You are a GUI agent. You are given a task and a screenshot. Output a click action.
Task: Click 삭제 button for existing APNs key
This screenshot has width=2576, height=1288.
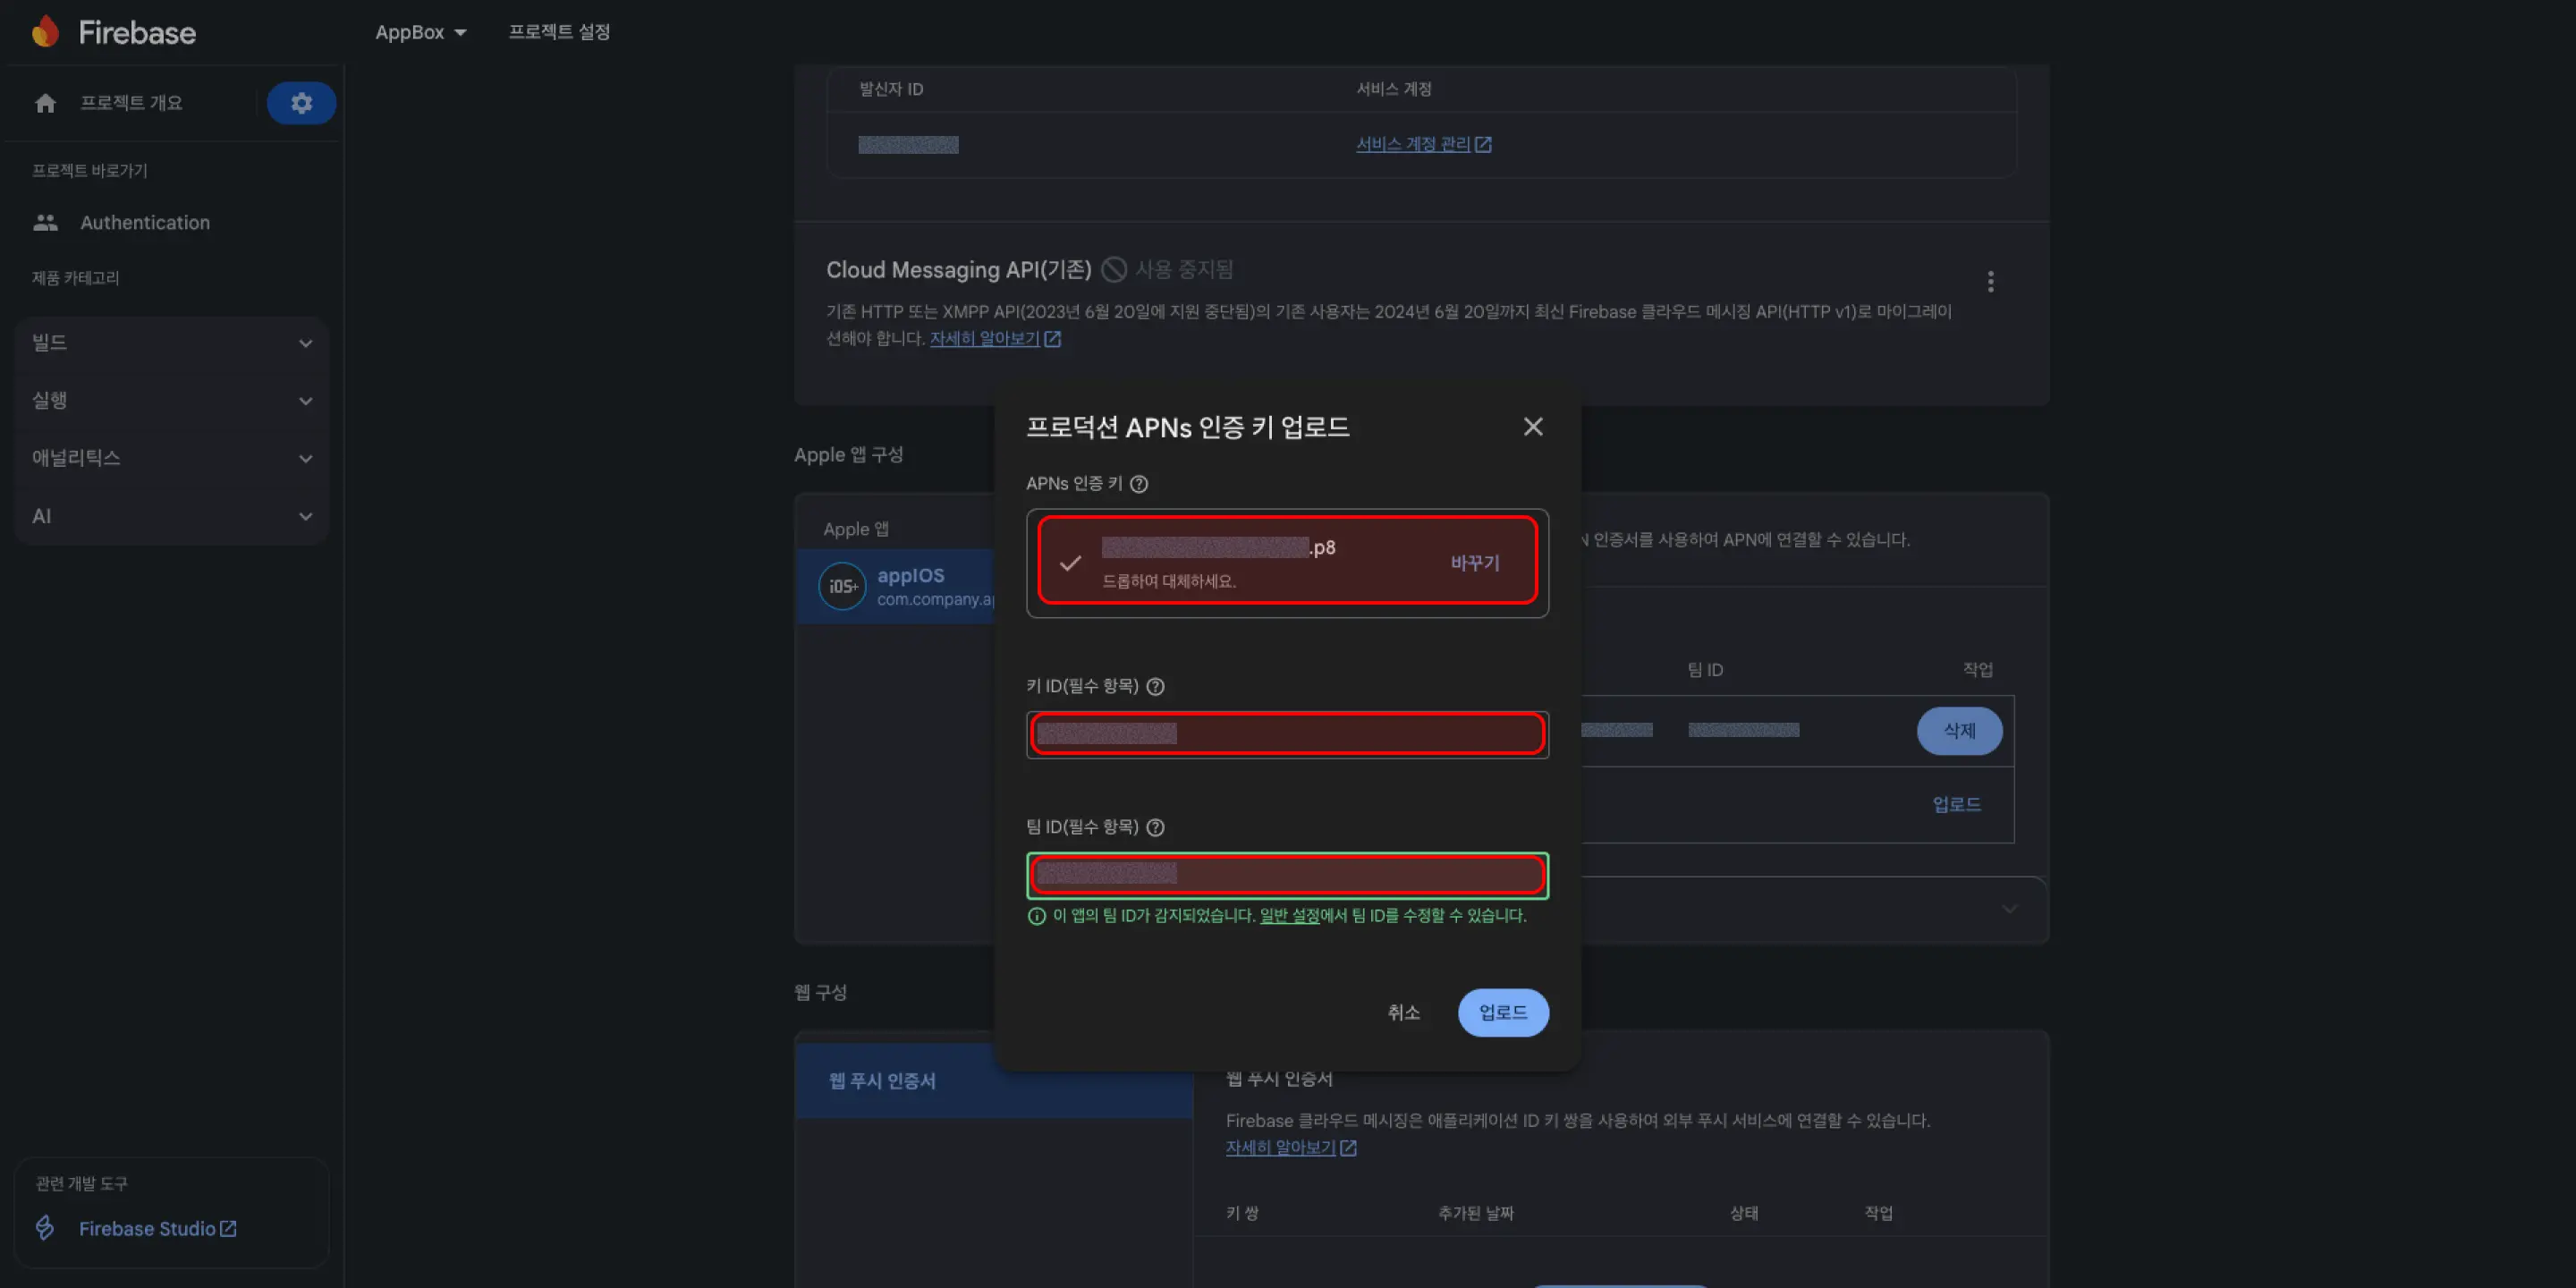(1959, 731)
